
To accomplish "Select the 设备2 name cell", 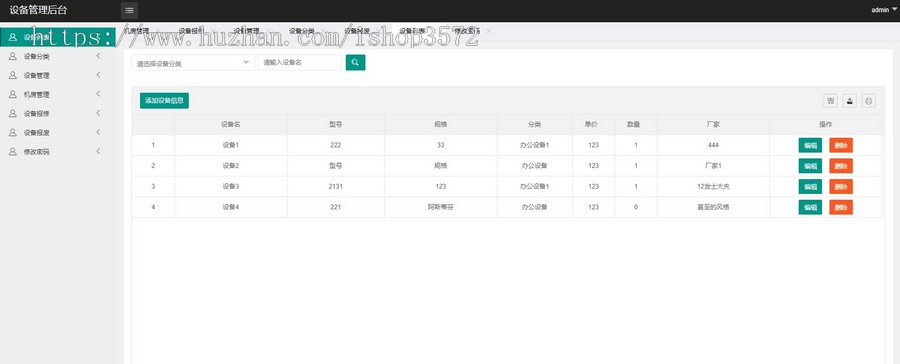I will click(231, 166).
